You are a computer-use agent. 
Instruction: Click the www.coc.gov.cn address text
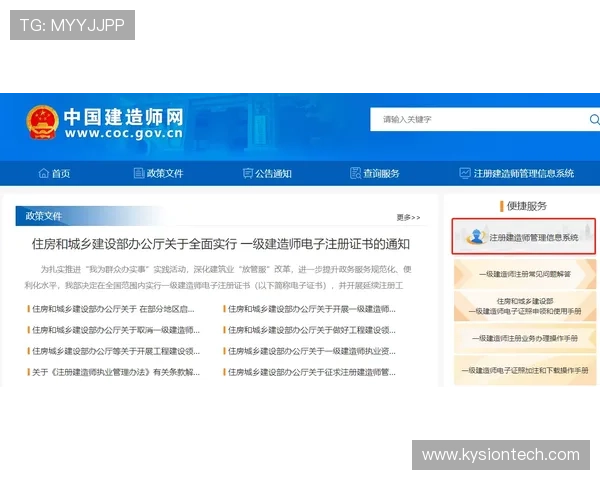(124, 133)
